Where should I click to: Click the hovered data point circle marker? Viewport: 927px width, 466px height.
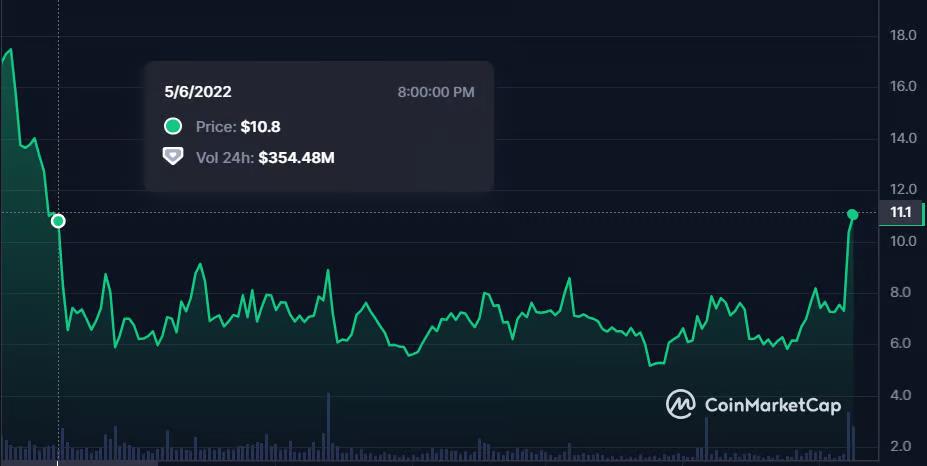pos(58,221)
